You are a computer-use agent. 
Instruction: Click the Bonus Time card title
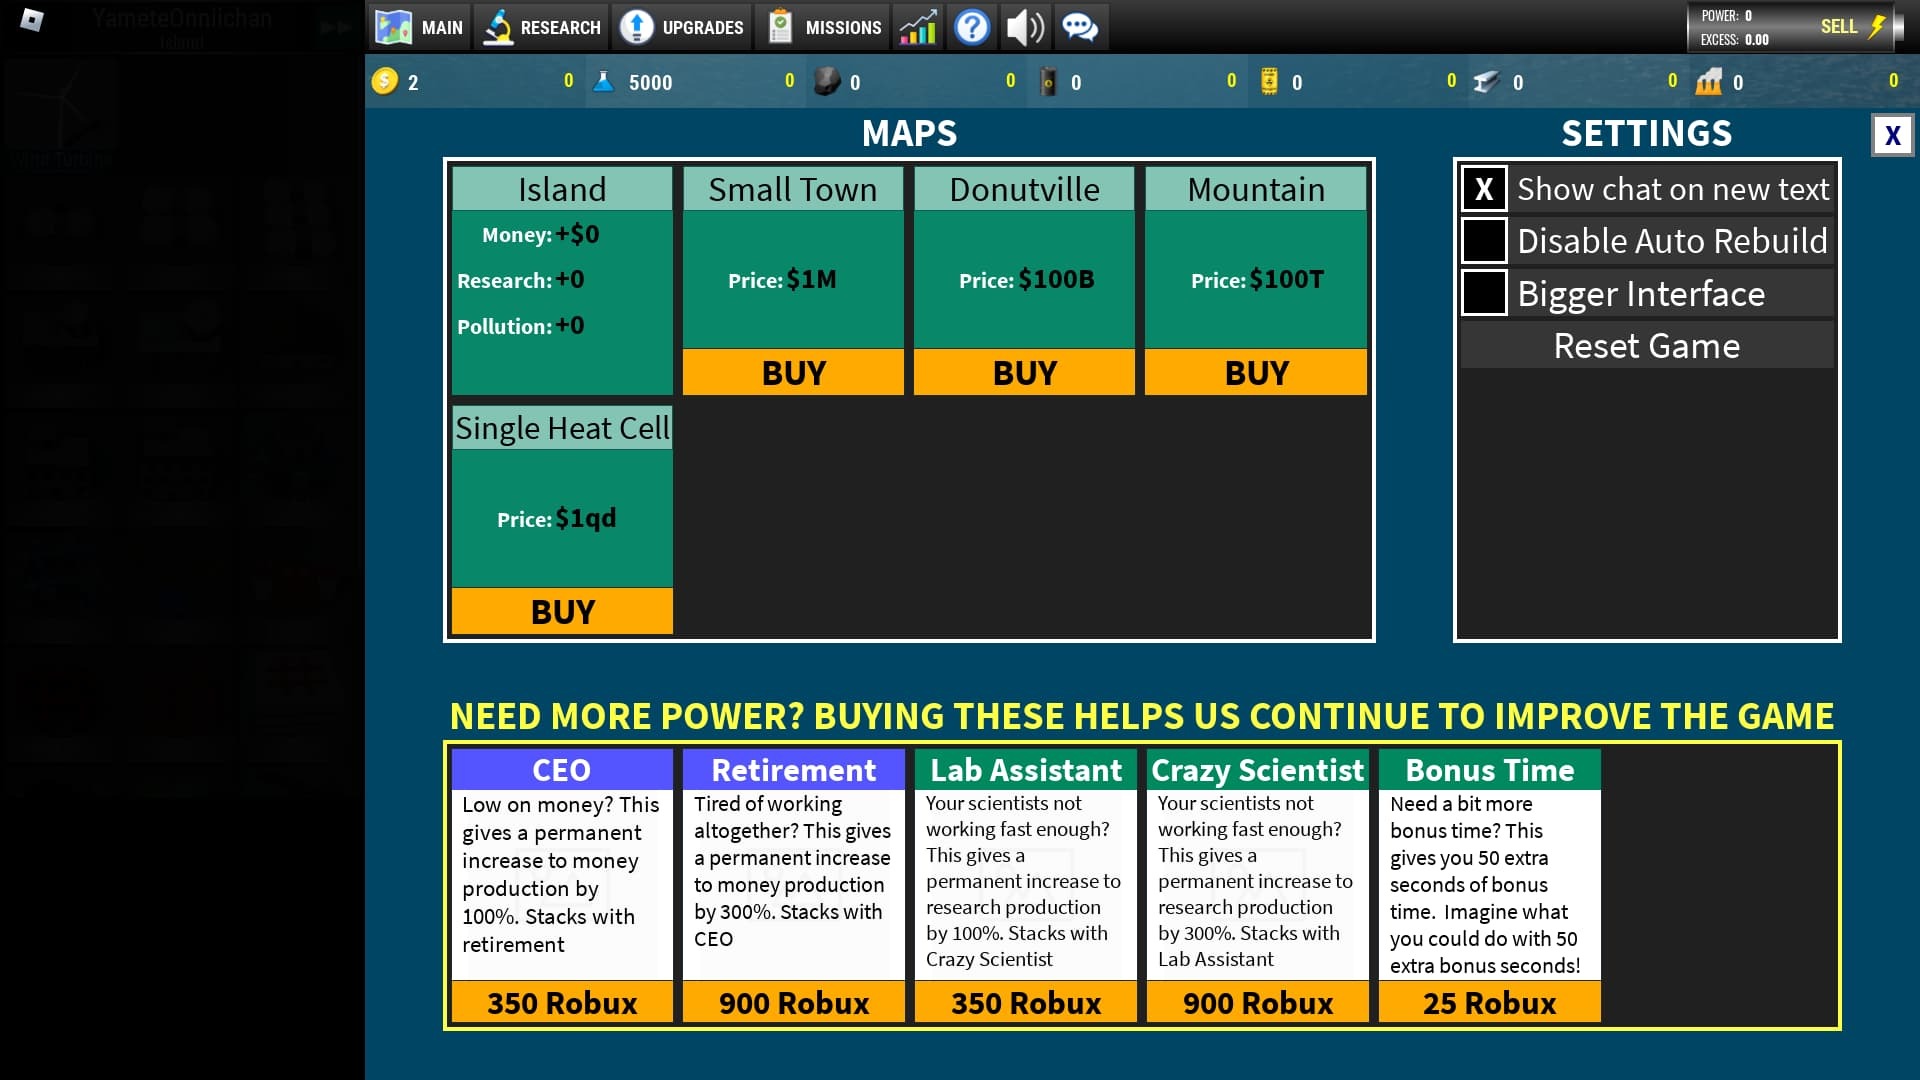pyautogui.click(x=1490, y=770)
